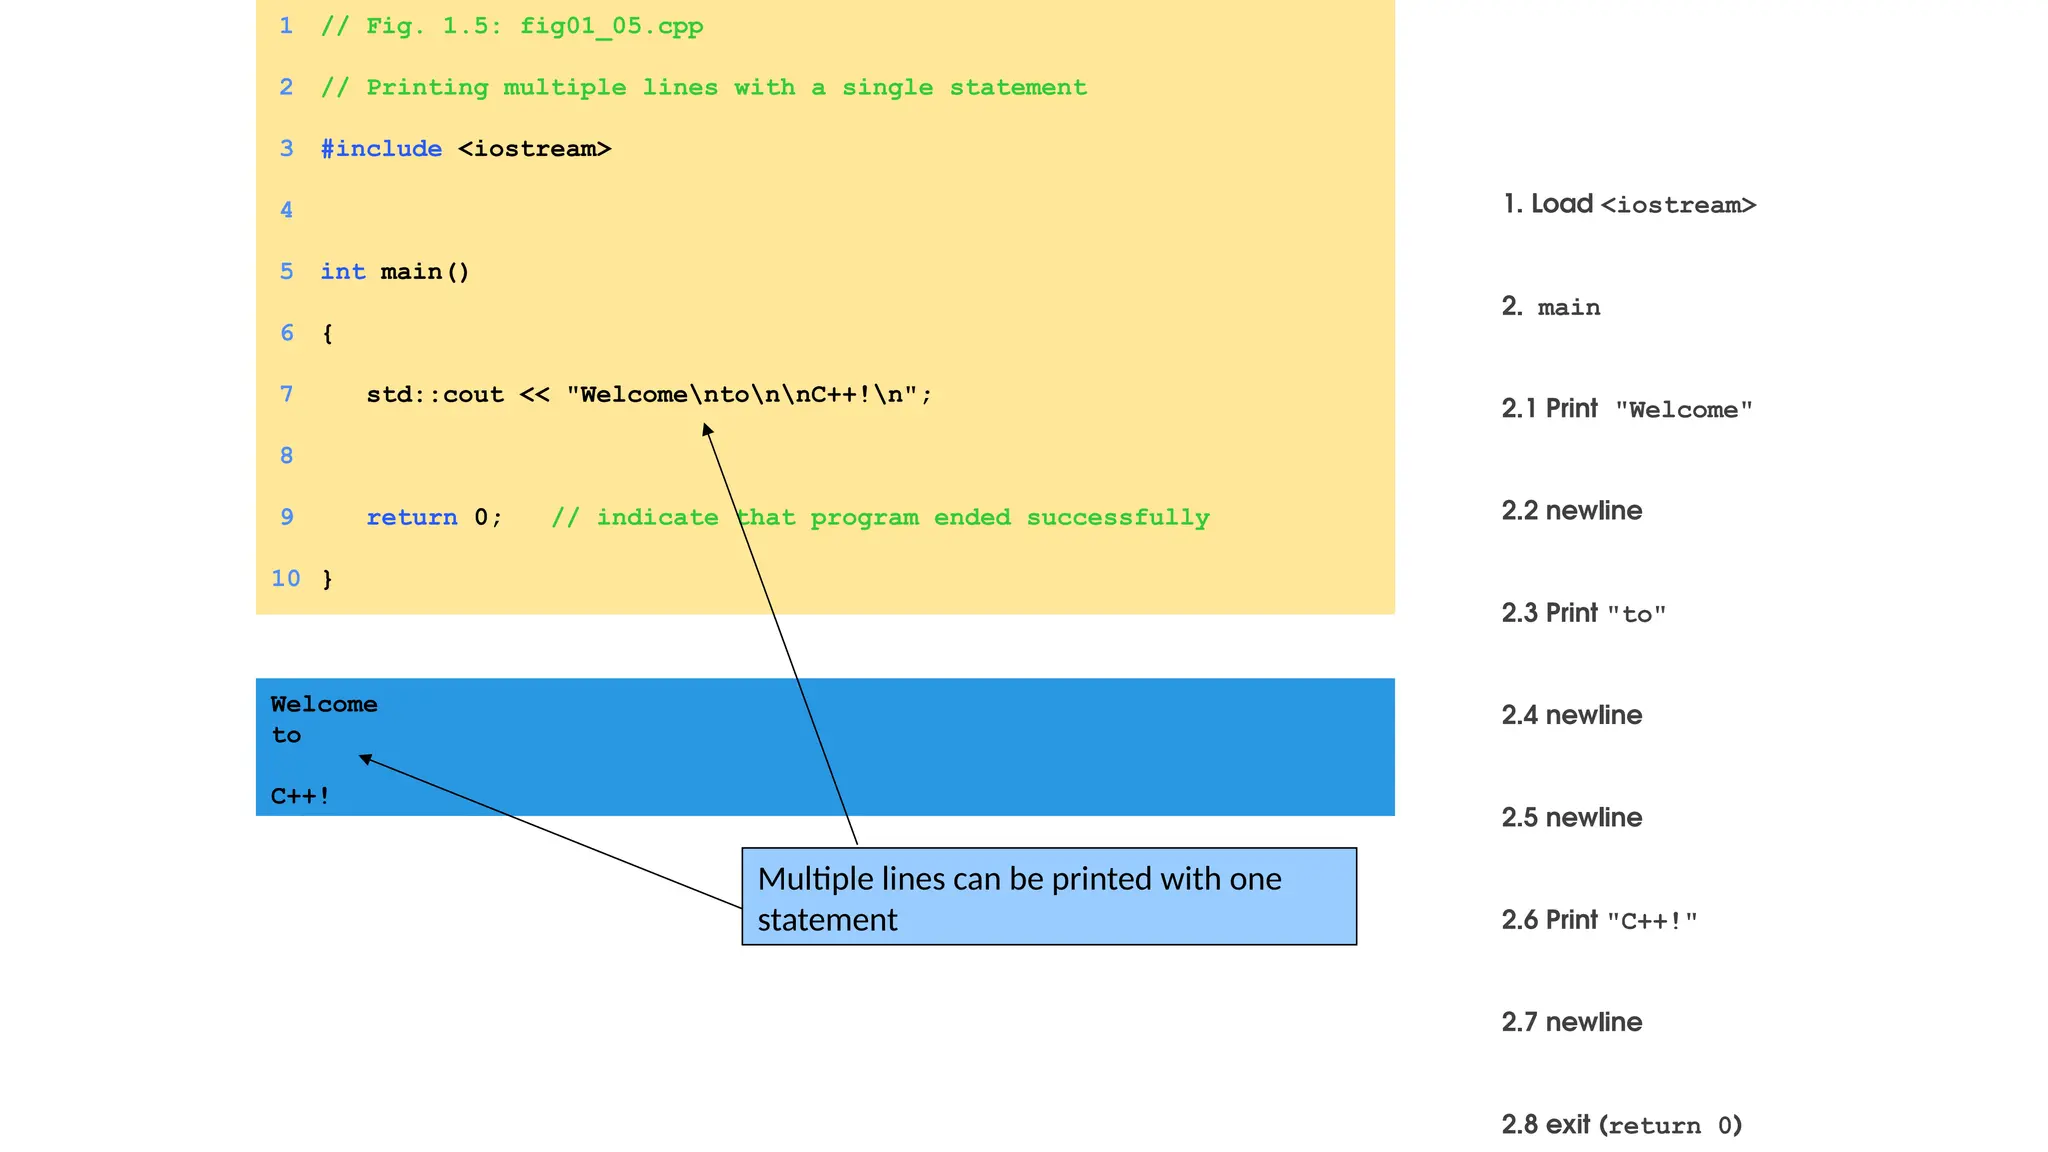The image size is (2048, 1152).
Task: Click the 'int main()' line
Action: pos(395,272)
